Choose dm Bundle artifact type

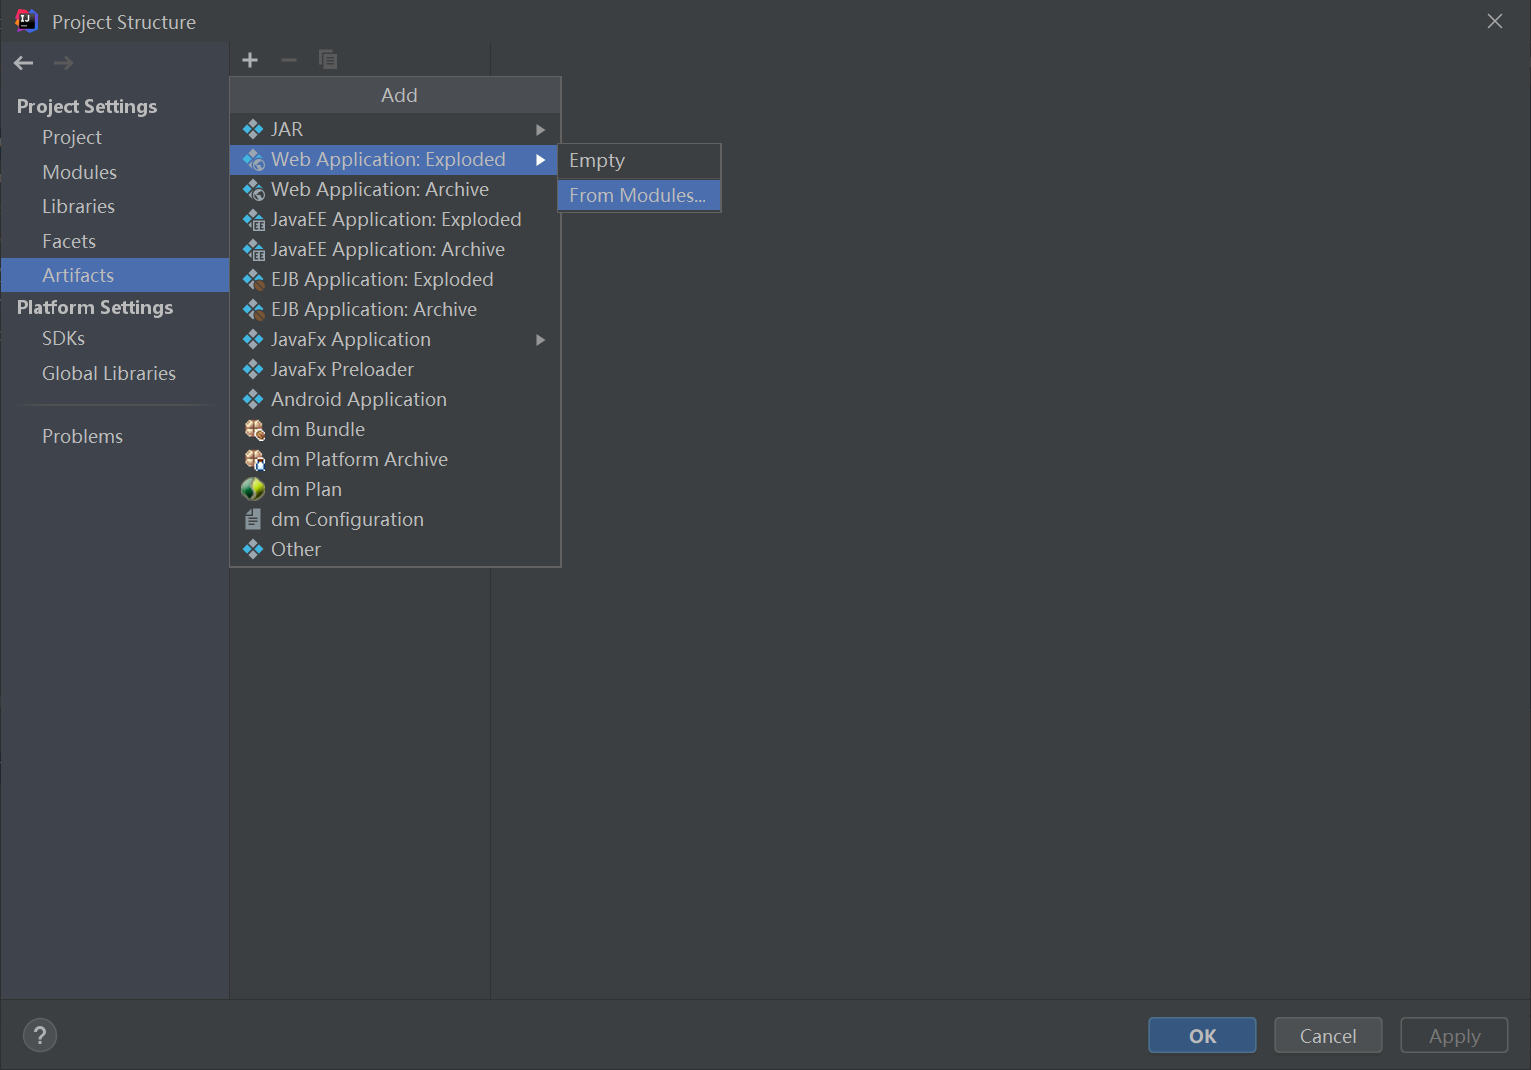click(395, 429)
